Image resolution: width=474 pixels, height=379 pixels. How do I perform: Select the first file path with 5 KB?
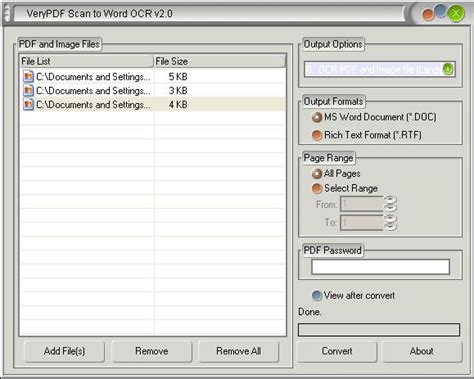click(93, 77)
